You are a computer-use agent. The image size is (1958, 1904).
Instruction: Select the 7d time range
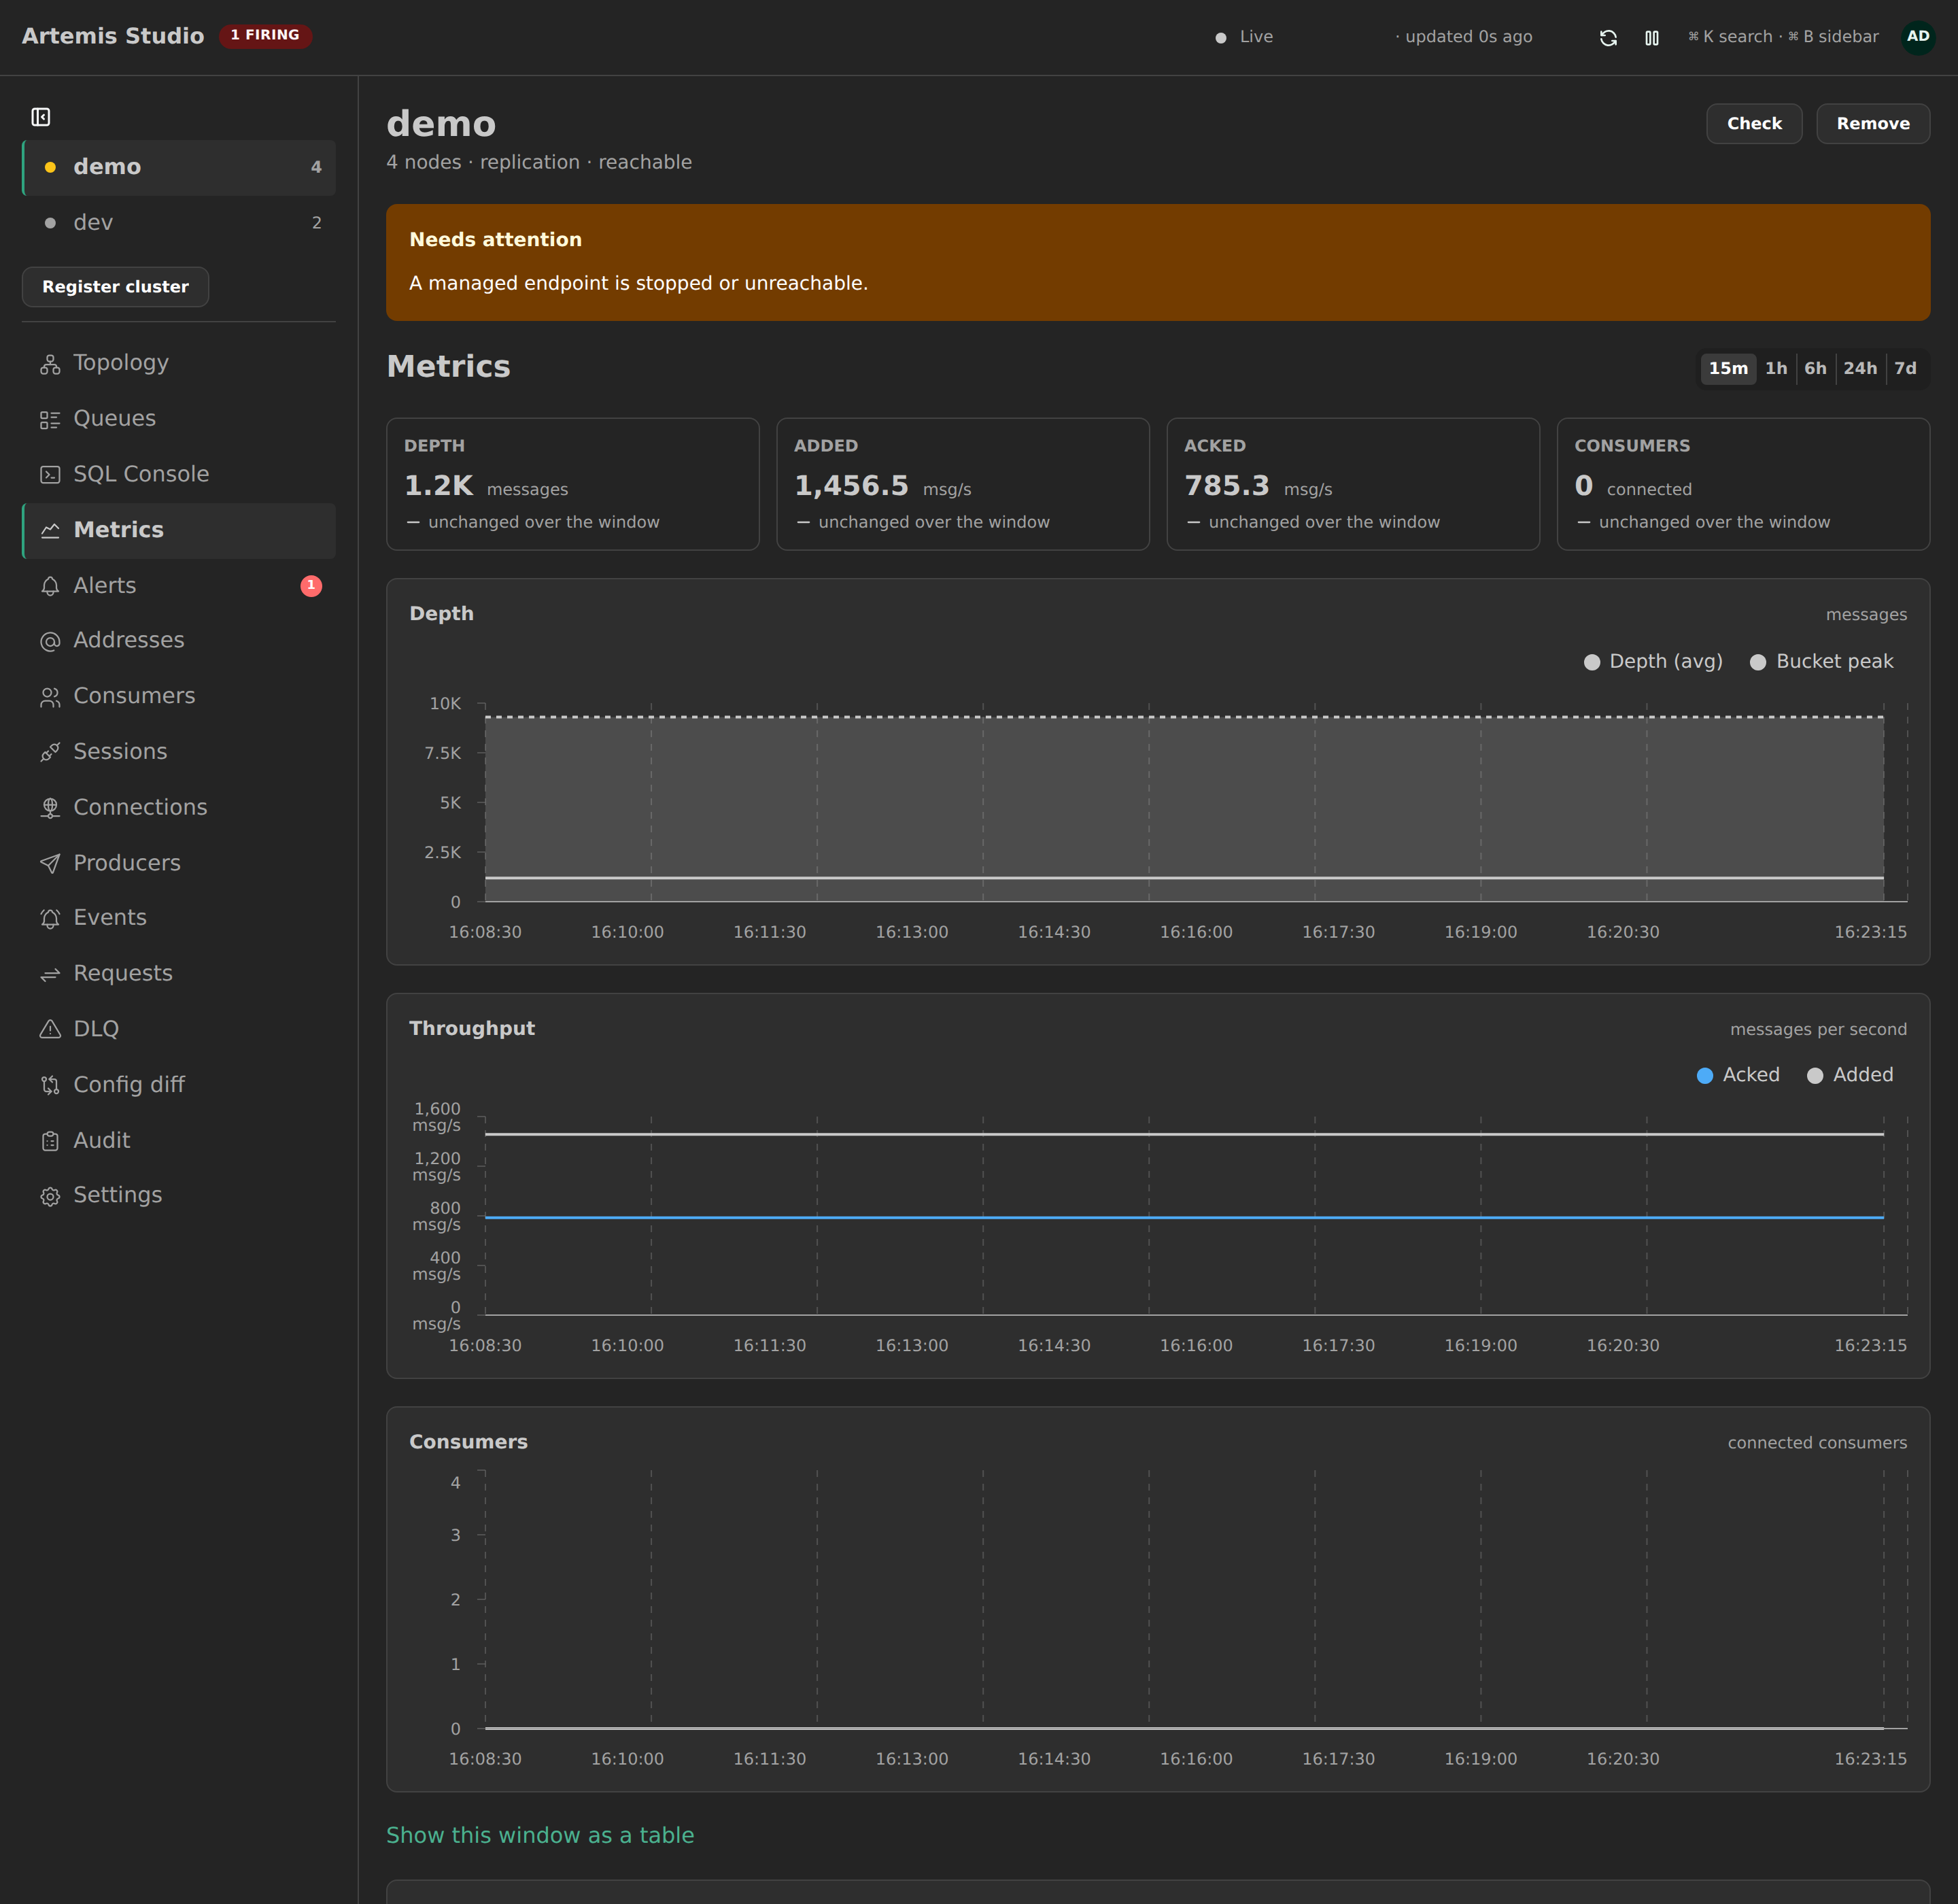click(1905, 368)
